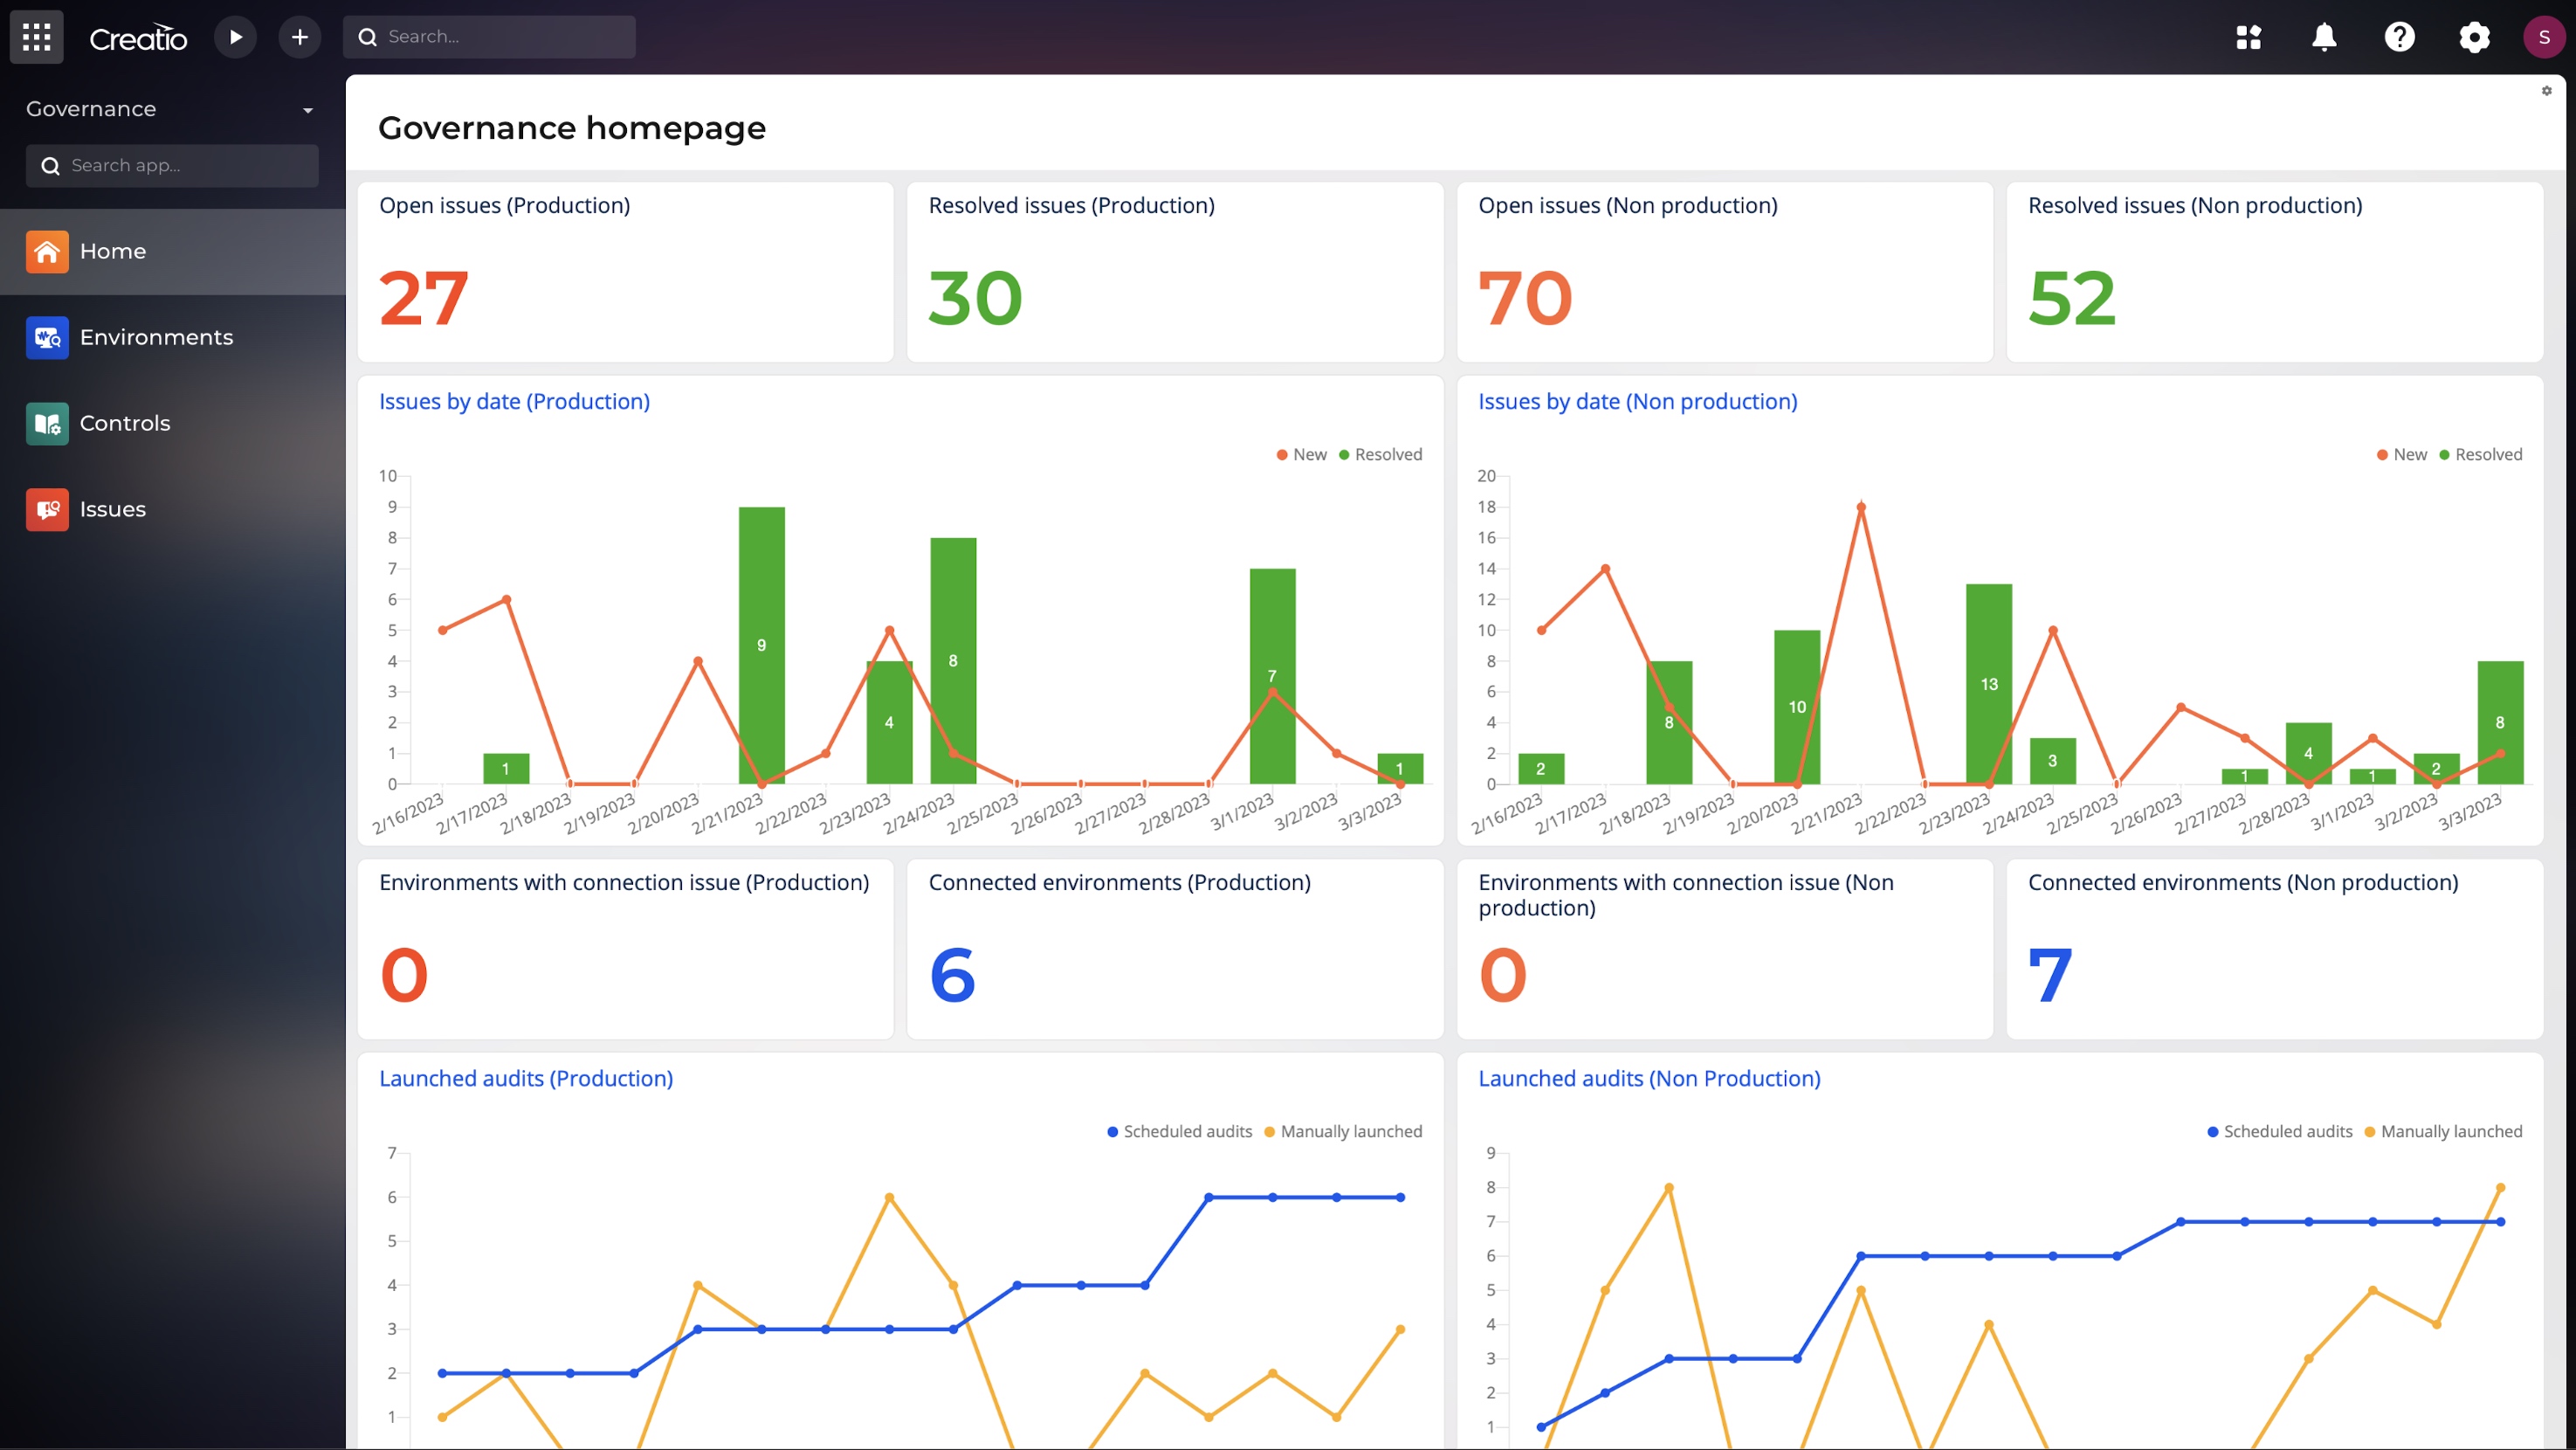The image size is (2576, 1450).
Task: Click the Home icon in the sidebar
Action: click(46, 251)
